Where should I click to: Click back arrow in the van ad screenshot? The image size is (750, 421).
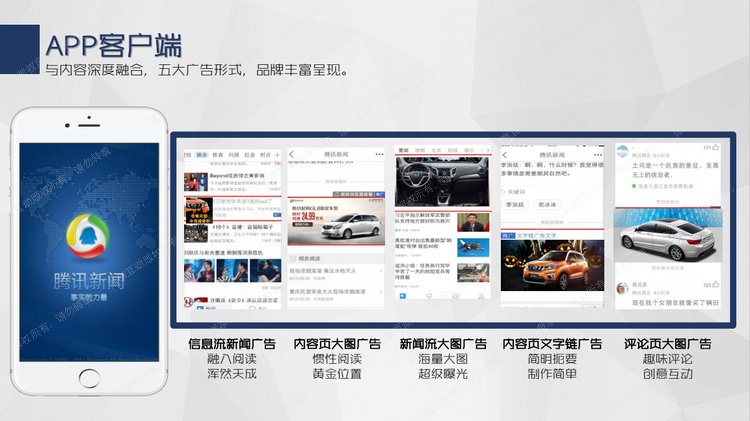point(291,154)
